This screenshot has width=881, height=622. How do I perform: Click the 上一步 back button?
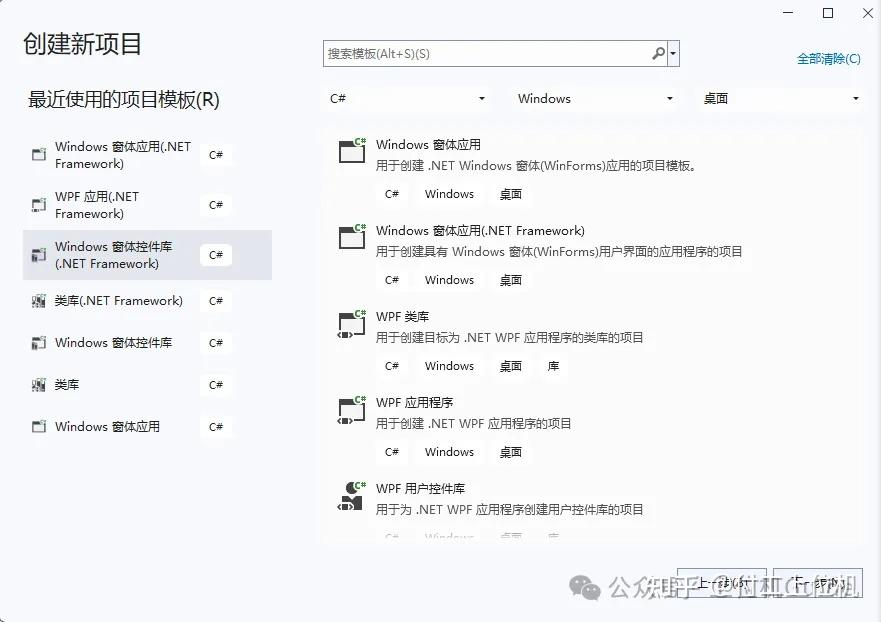coord(721,583)
